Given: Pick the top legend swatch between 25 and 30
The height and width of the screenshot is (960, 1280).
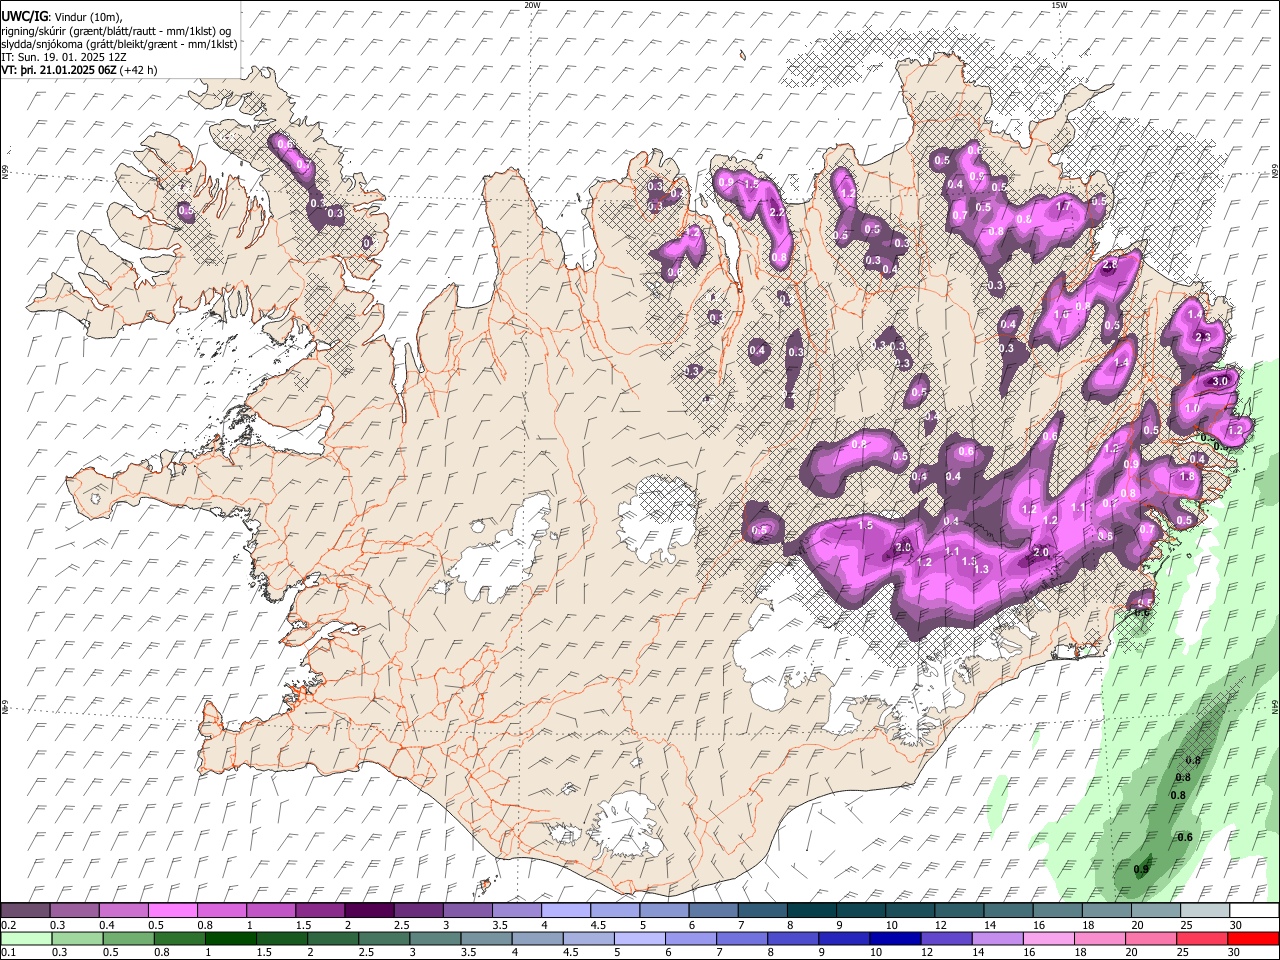Looking at the screenshot, I should click(x=1205, y=910).
